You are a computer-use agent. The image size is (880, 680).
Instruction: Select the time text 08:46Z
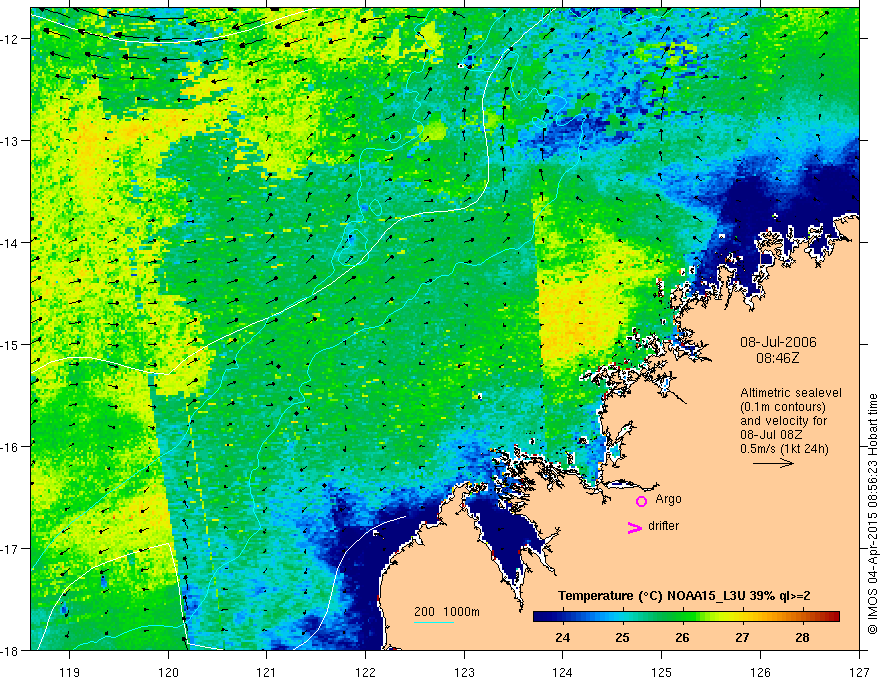(777, 358)
